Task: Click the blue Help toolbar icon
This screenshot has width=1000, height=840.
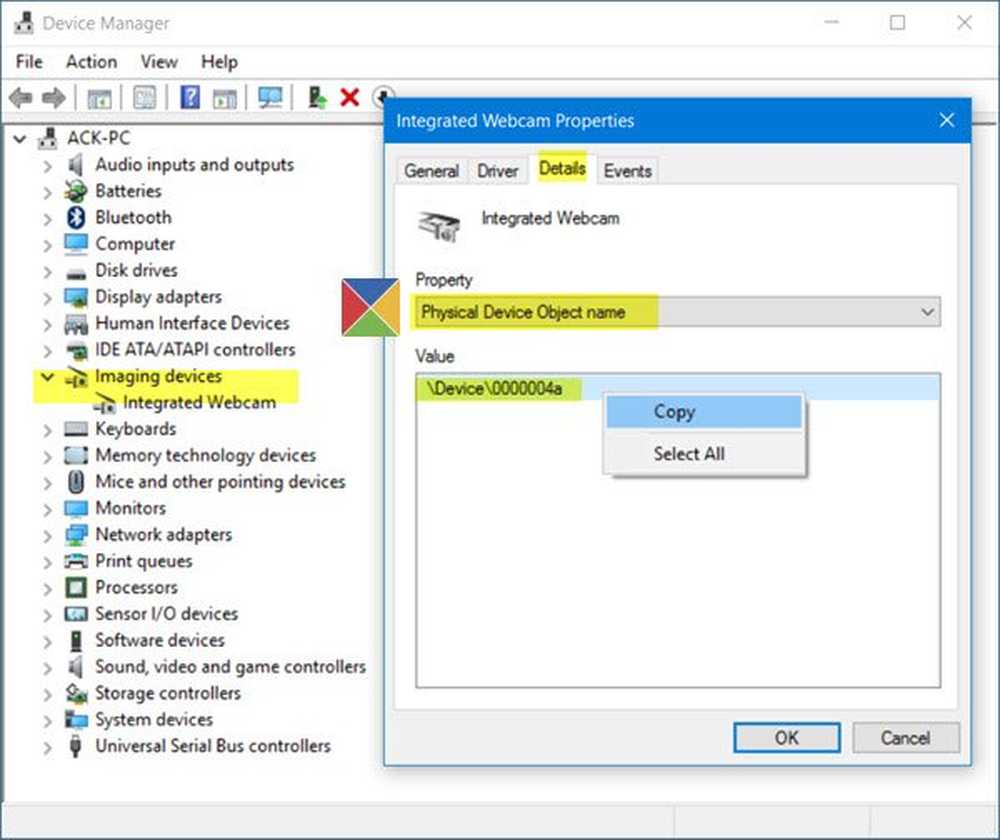Action: click(x=190, y=97)
